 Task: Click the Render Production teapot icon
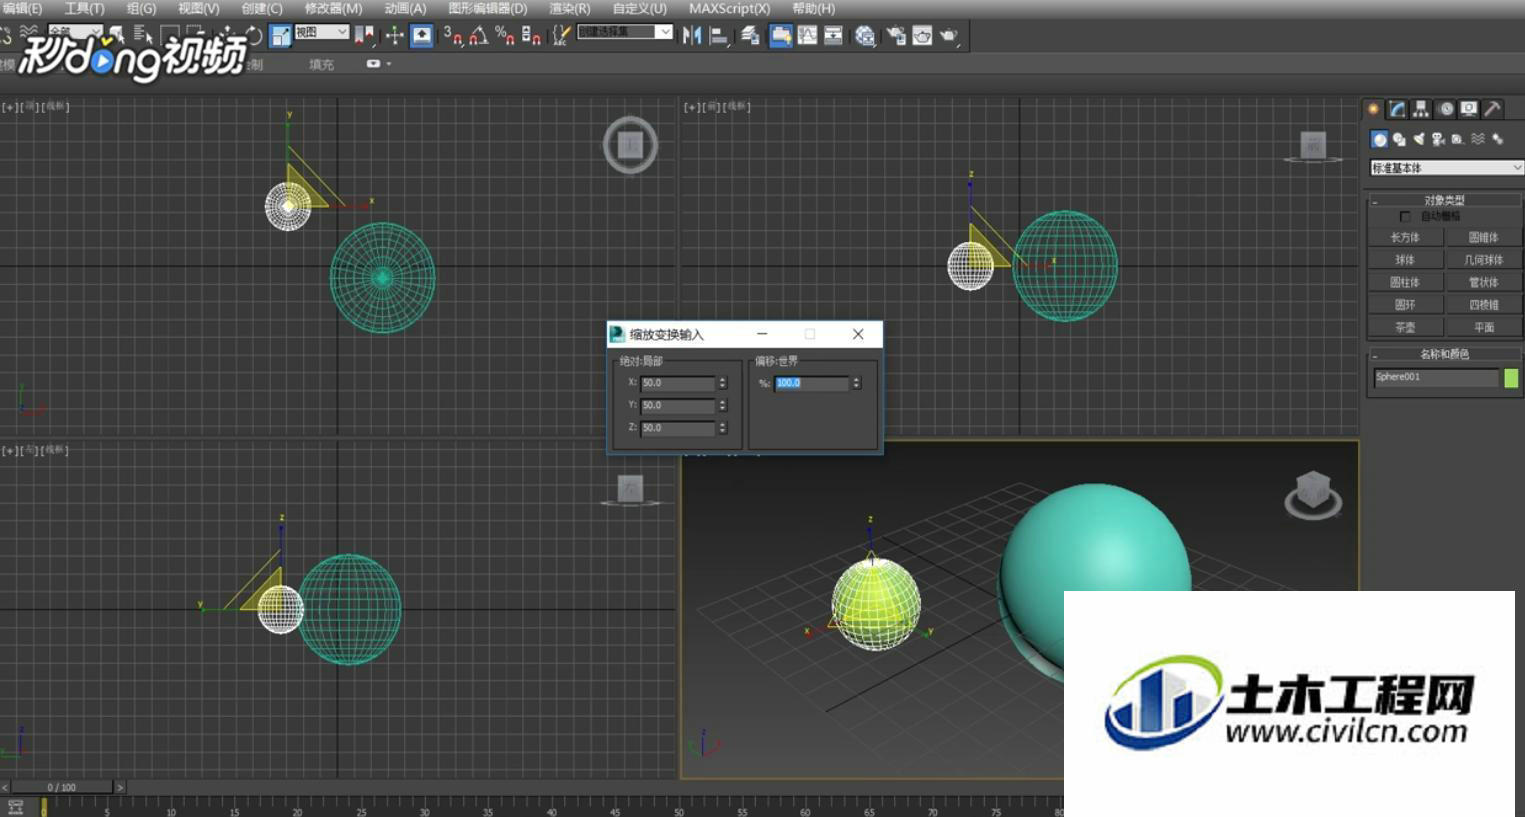coord(949,36)
